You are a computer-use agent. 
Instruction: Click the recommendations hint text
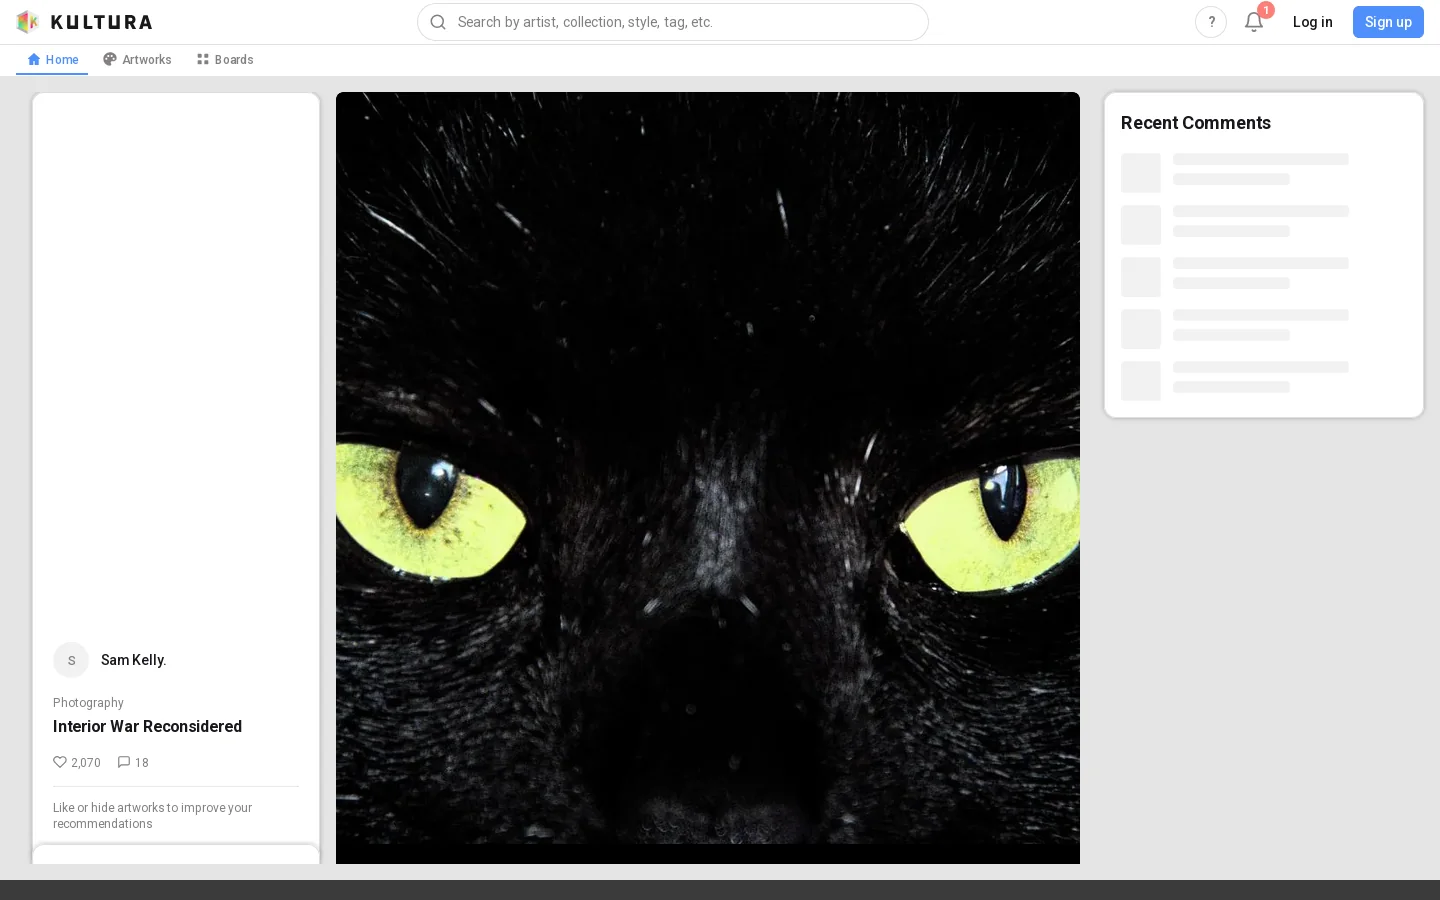coord(152,816)
